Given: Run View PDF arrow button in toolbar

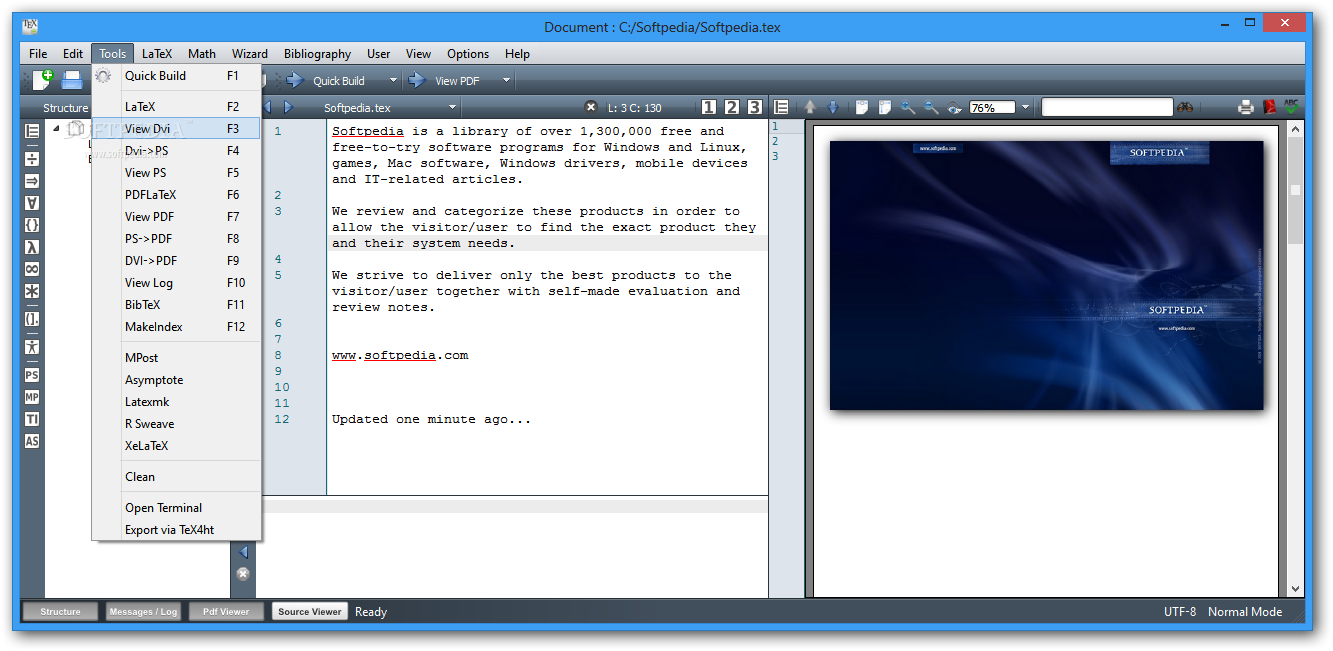Looking at the screenshot, I should 416,80.
